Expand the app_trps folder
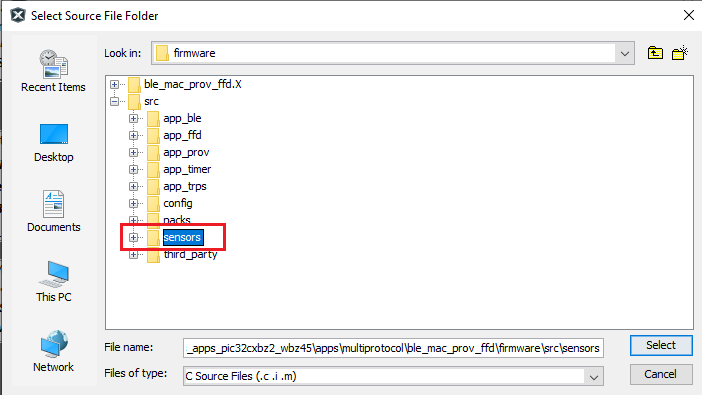Screen dimensions: 702x395 pos(133,186)
